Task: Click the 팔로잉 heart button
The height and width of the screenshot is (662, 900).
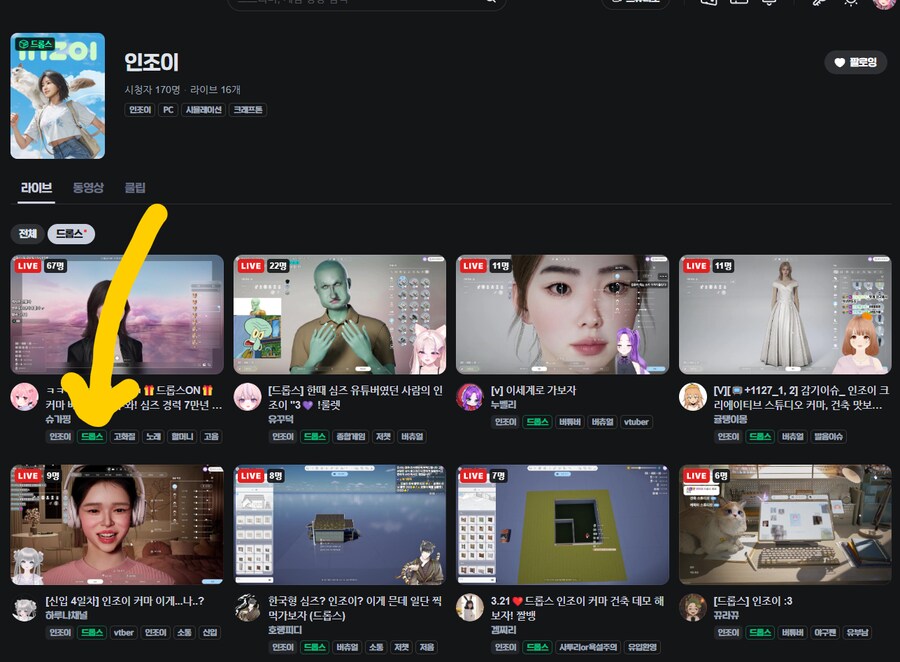Action: click(855, 63)
